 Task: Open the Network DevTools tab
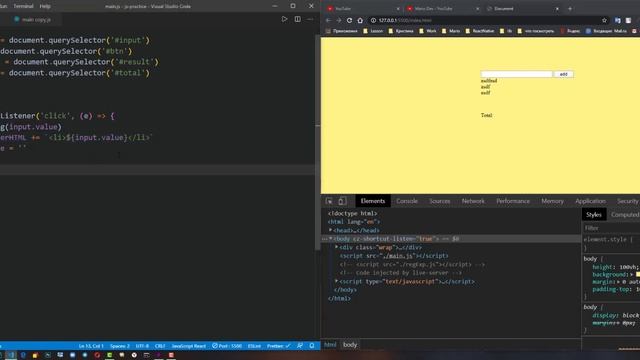pyautogui.click(x=473, y=201)
